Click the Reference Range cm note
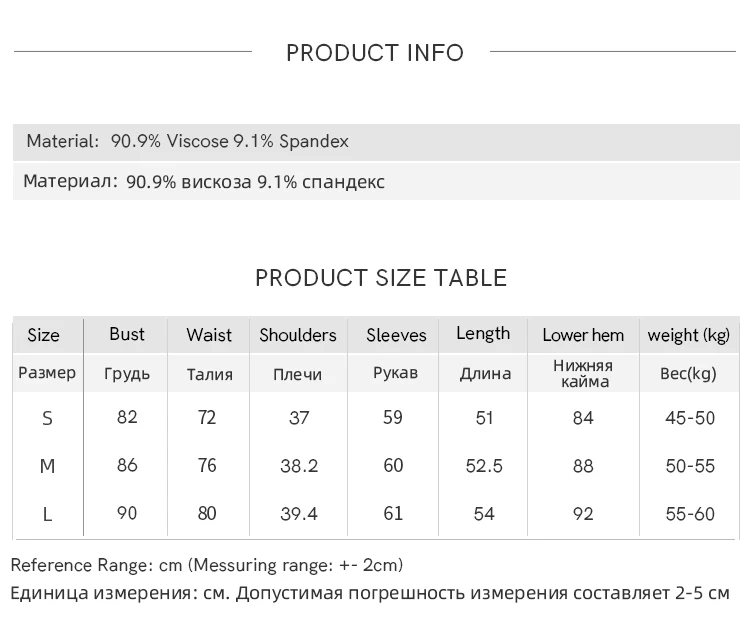Screen dimensions: 750x630 [x=207, y=566]
